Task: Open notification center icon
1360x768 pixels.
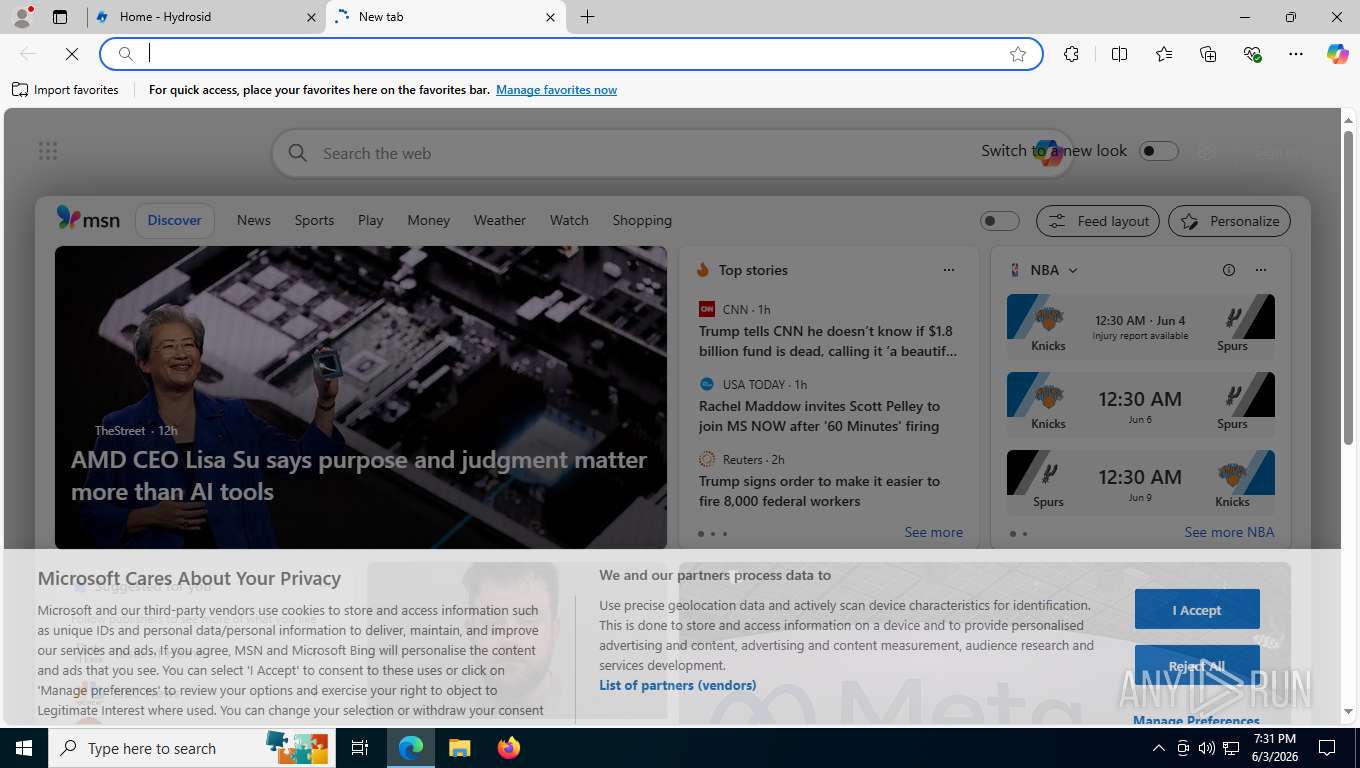Action: click(x=1327, y=748)
